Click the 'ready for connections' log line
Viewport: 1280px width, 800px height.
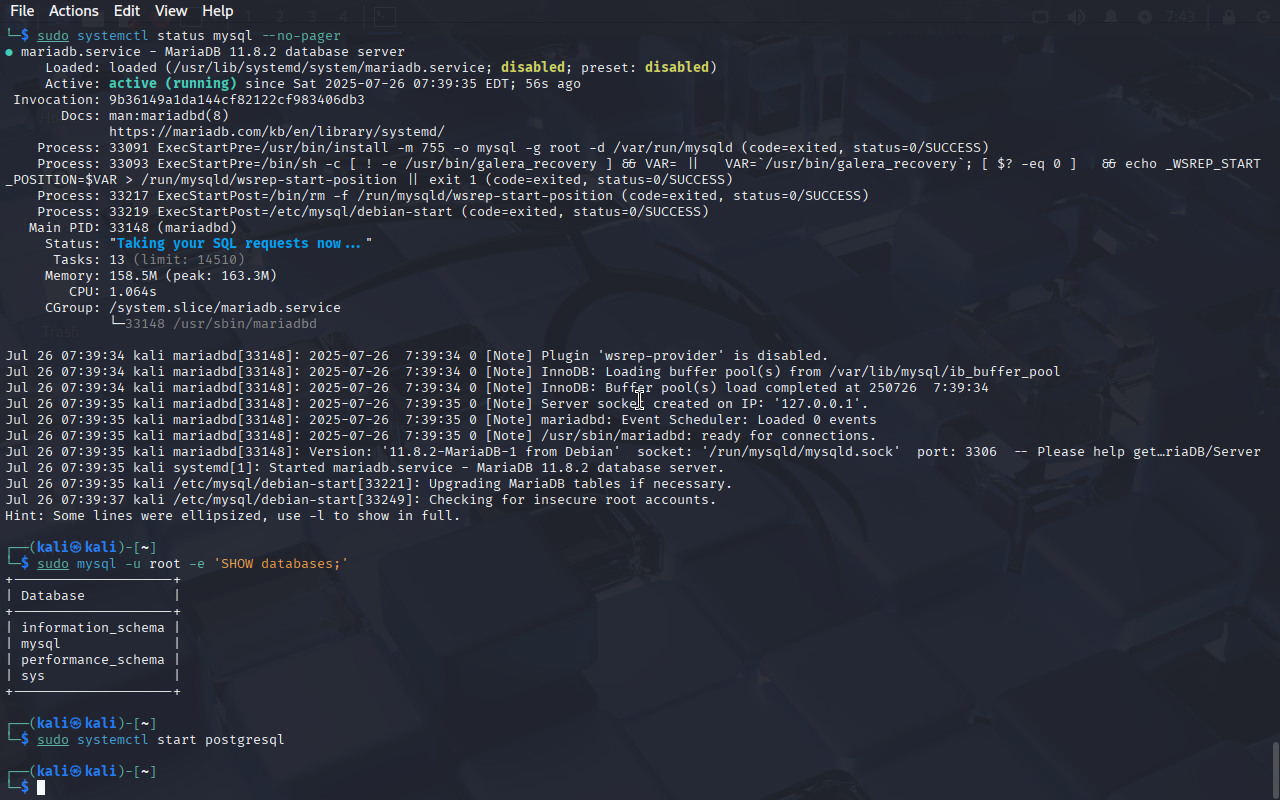tap(441, 436)
